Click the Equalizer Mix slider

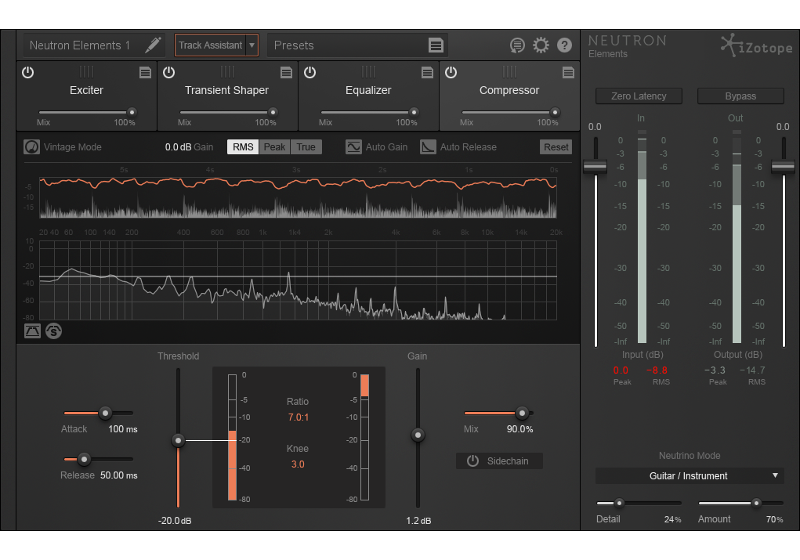click(369, 112)
